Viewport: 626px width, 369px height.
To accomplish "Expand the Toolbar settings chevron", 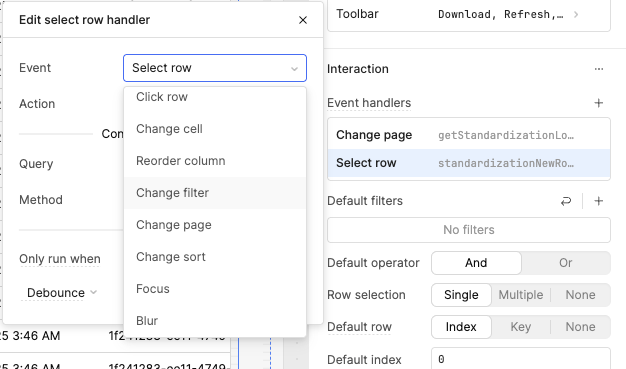I will 576,14.
